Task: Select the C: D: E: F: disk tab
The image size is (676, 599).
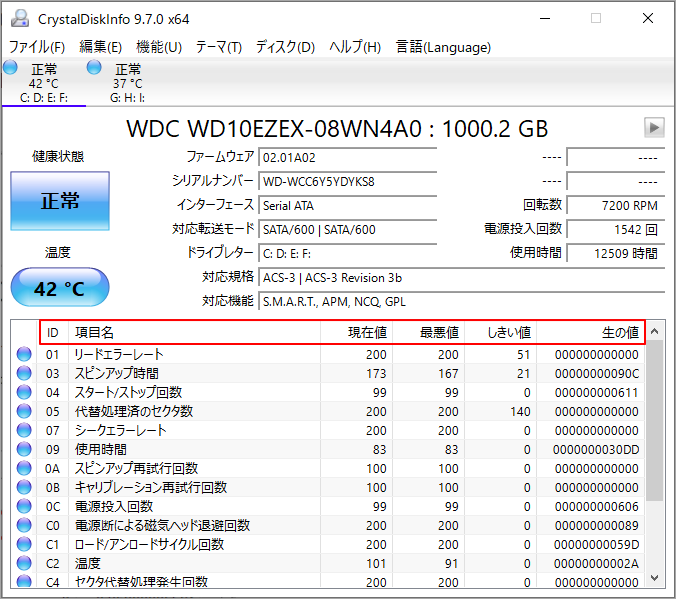Action: [x=44, y=82]
